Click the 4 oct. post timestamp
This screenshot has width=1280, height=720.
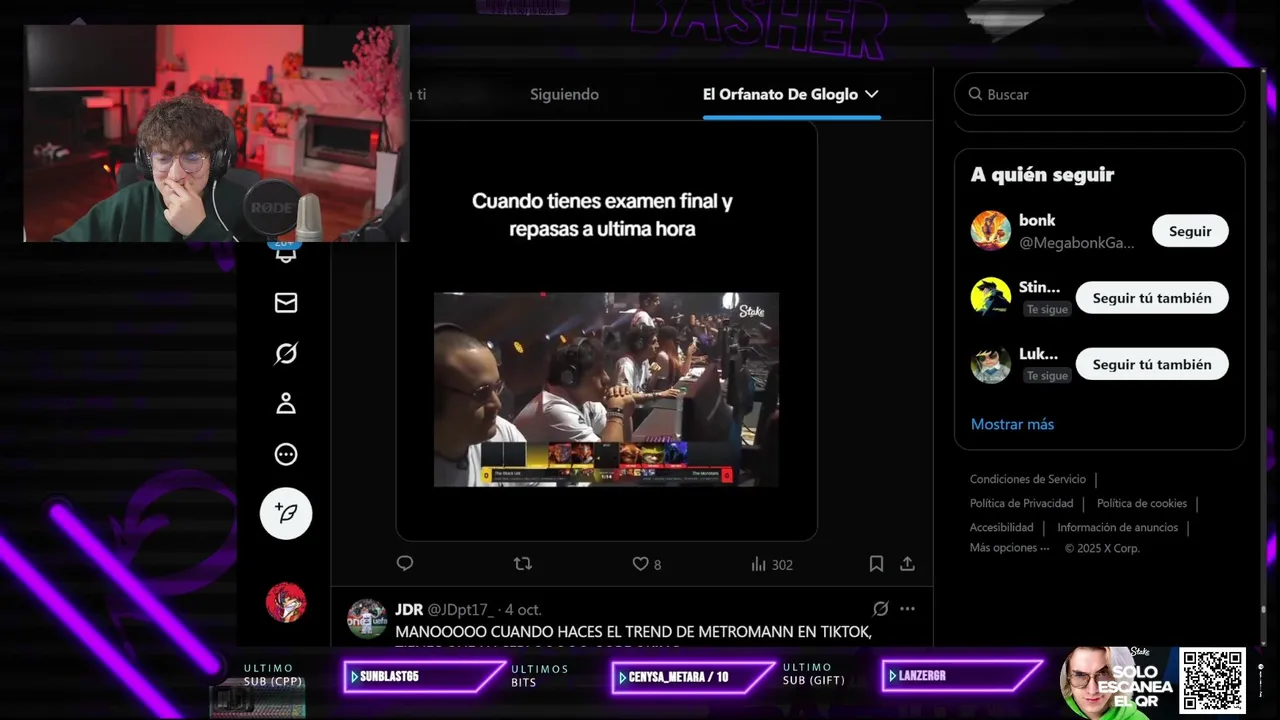[523, 609]
